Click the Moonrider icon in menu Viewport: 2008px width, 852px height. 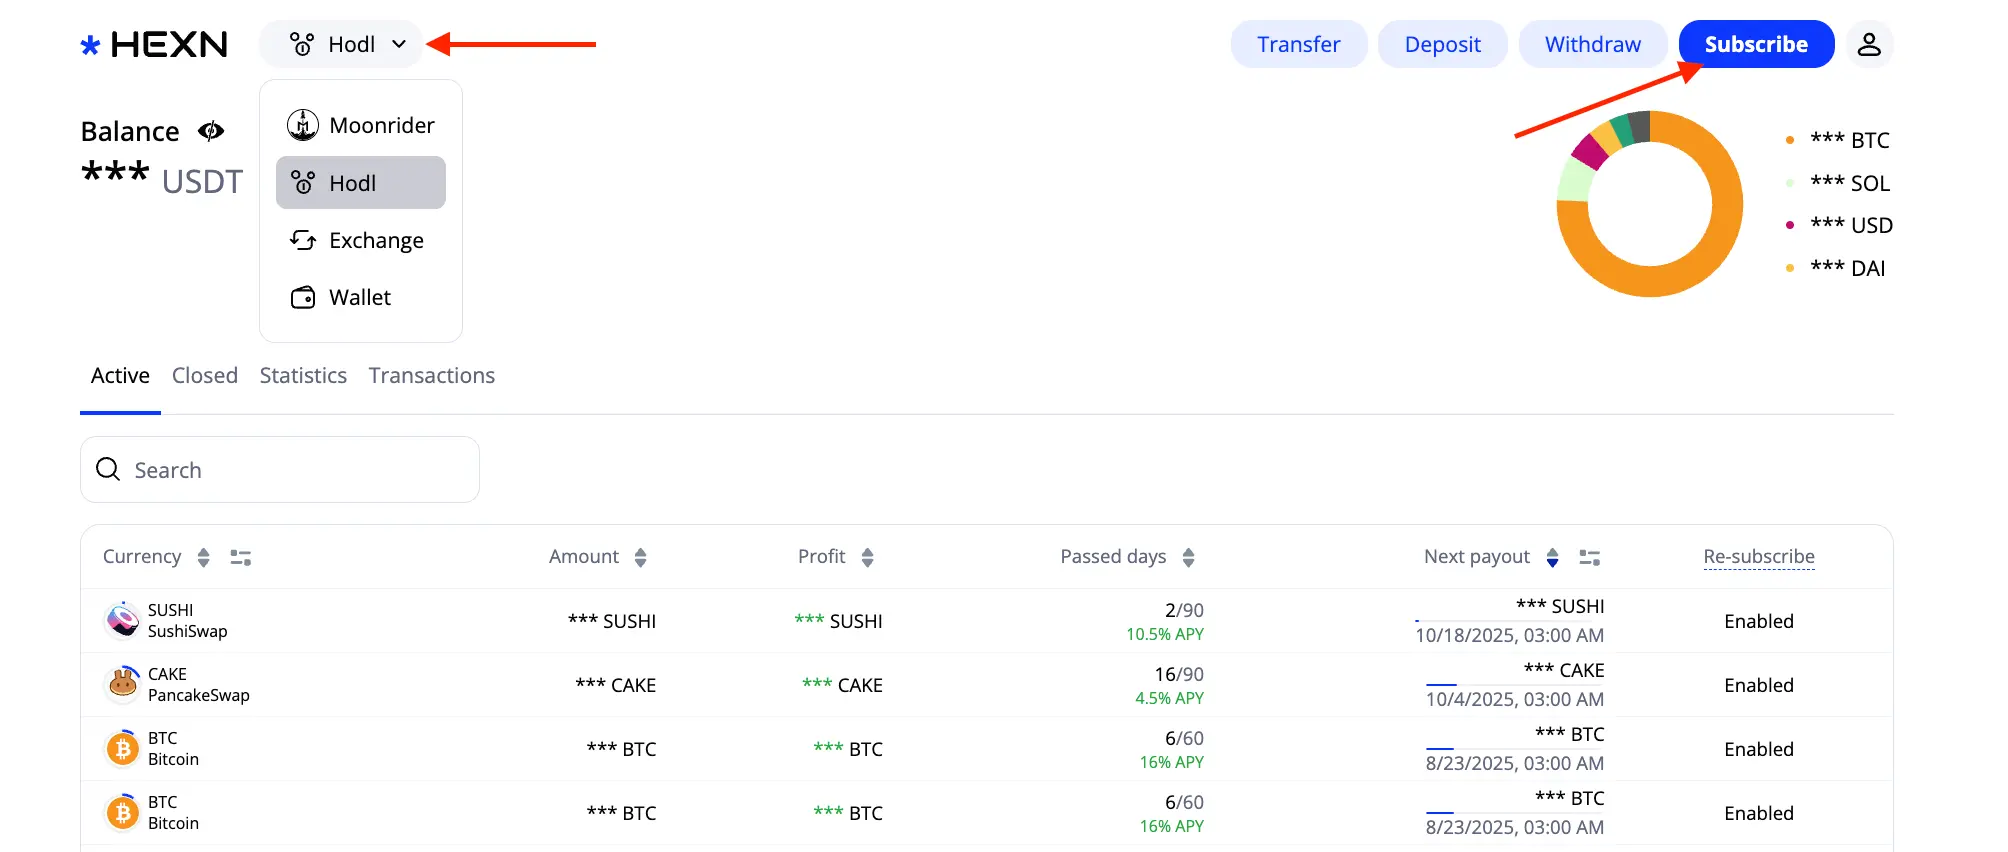(x=303, y=125)
